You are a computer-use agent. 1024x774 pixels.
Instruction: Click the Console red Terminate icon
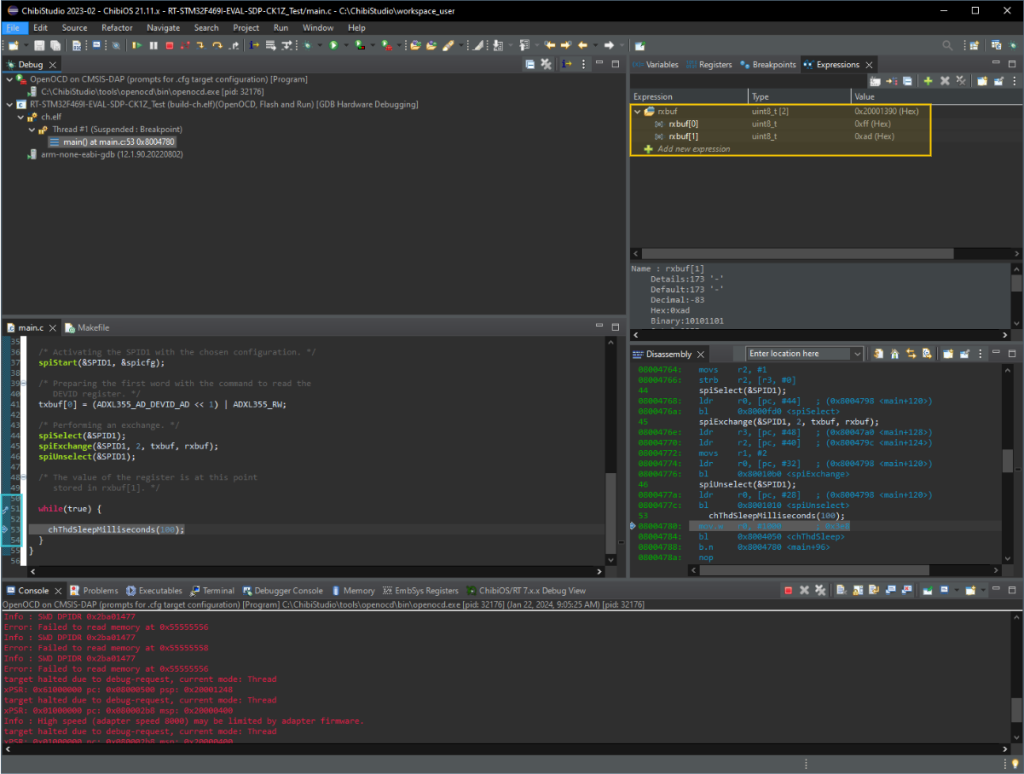point(788,590)
